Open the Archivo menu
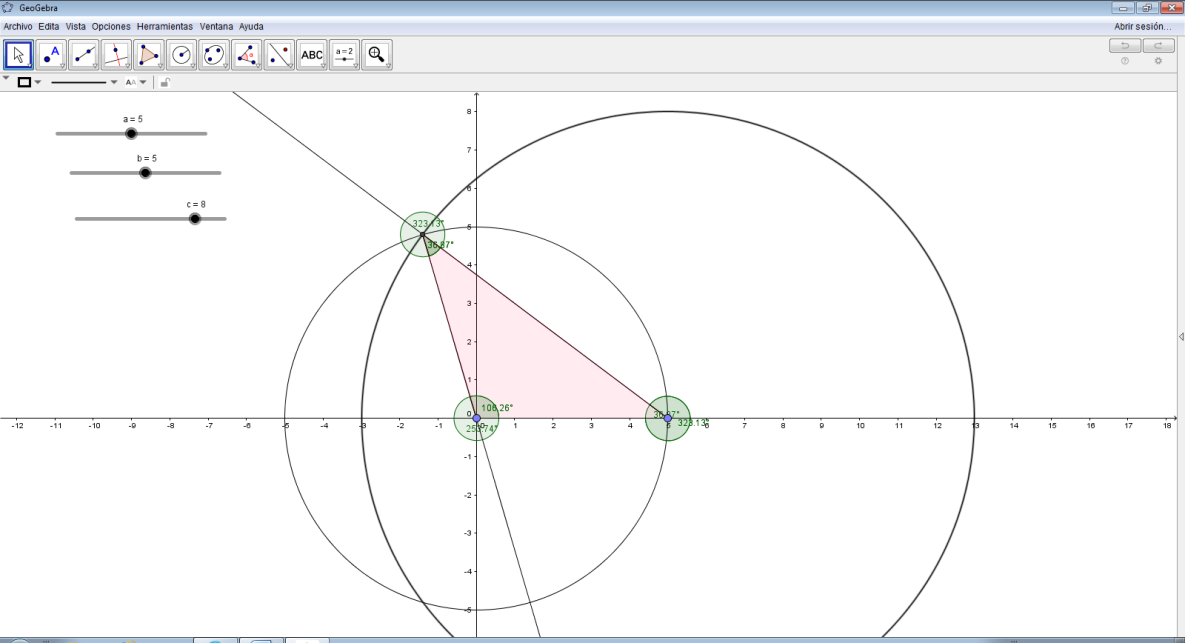1185x643 pixels. point(18,26)
